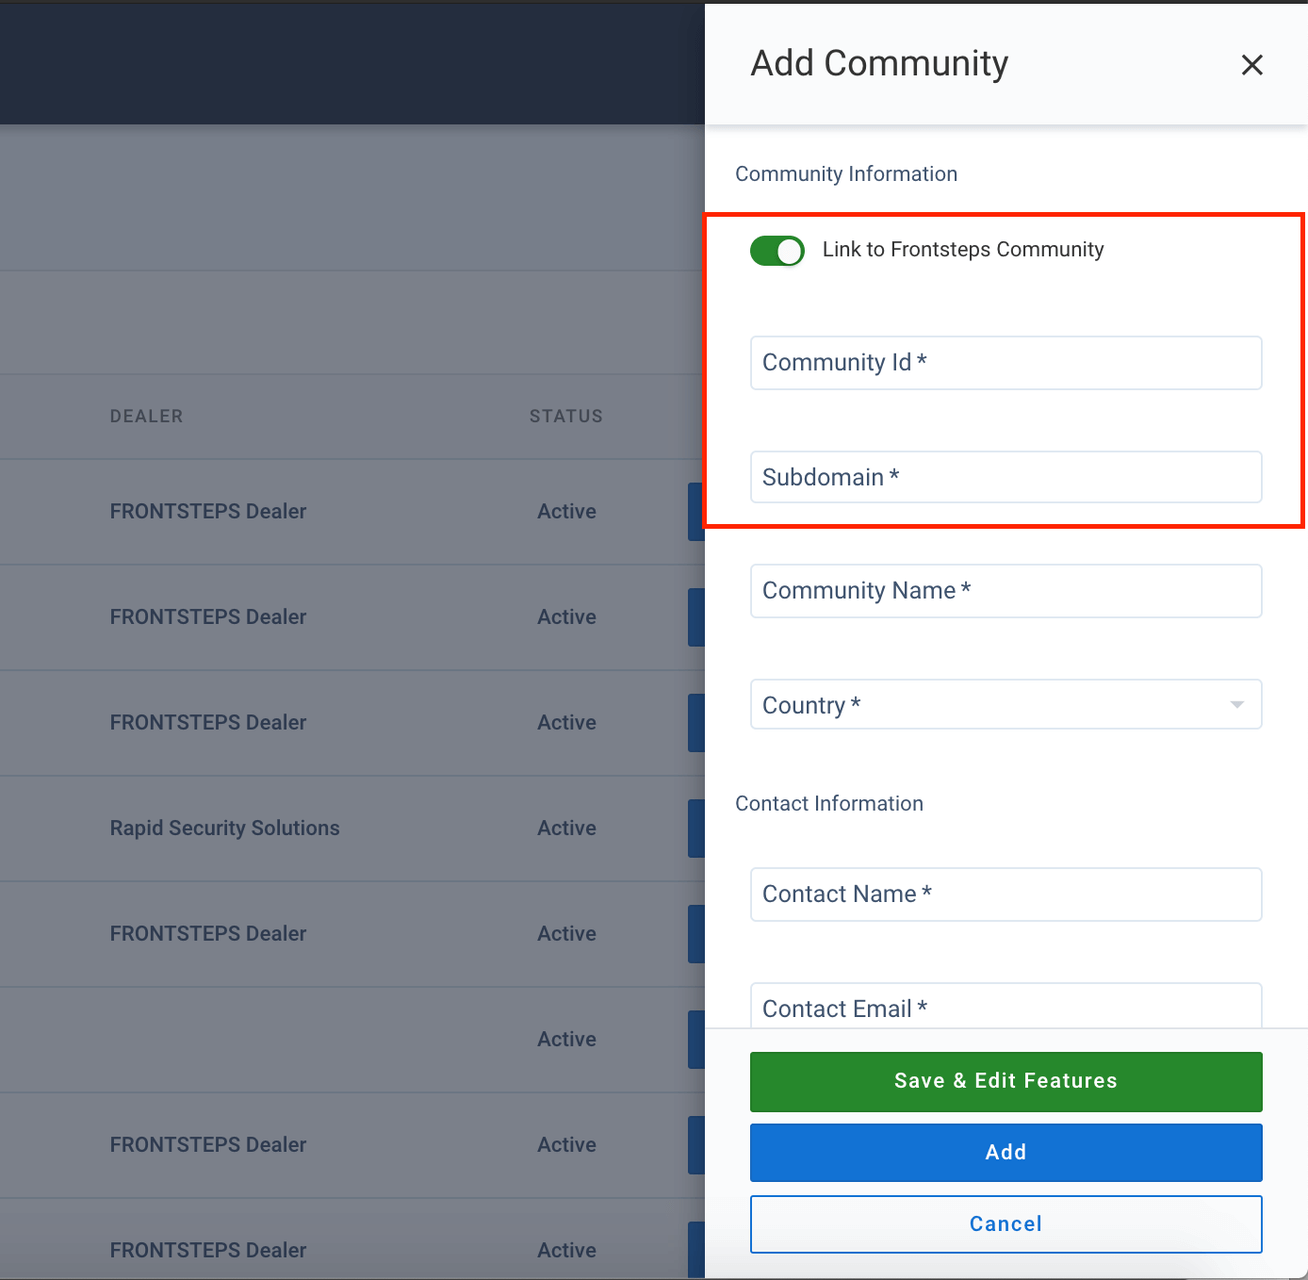Image resolution: width=1308 pixels, height=1280 pixels.
Task: Focus the Contact Email field
Action: click(1006, 1006)
